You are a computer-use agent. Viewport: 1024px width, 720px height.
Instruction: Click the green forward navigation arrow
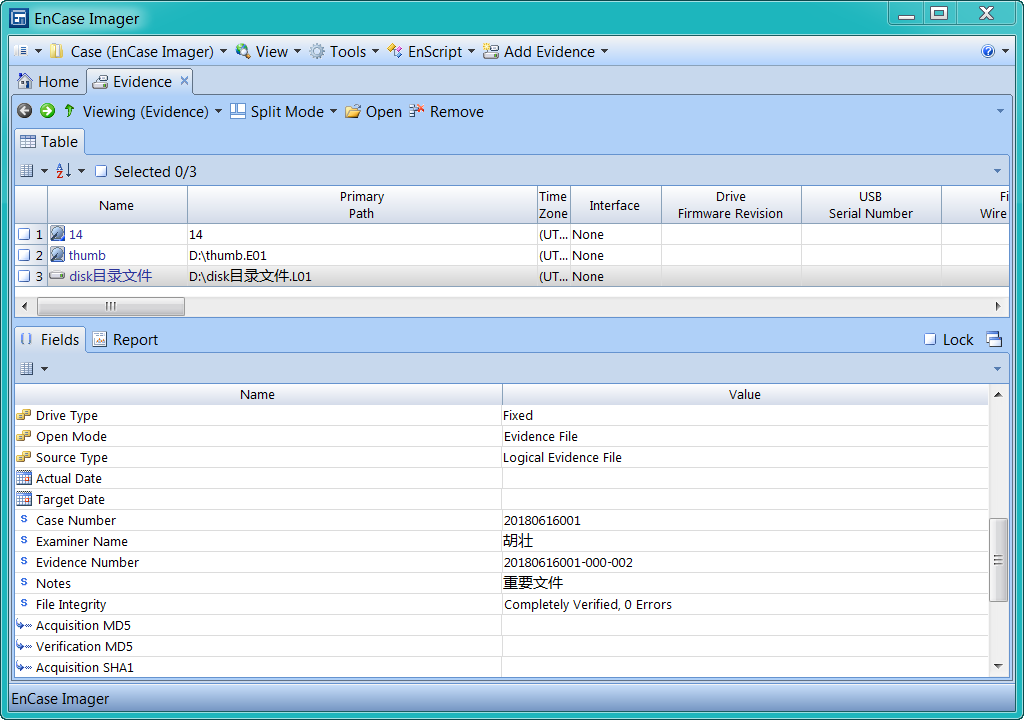(x=47, y=111)
